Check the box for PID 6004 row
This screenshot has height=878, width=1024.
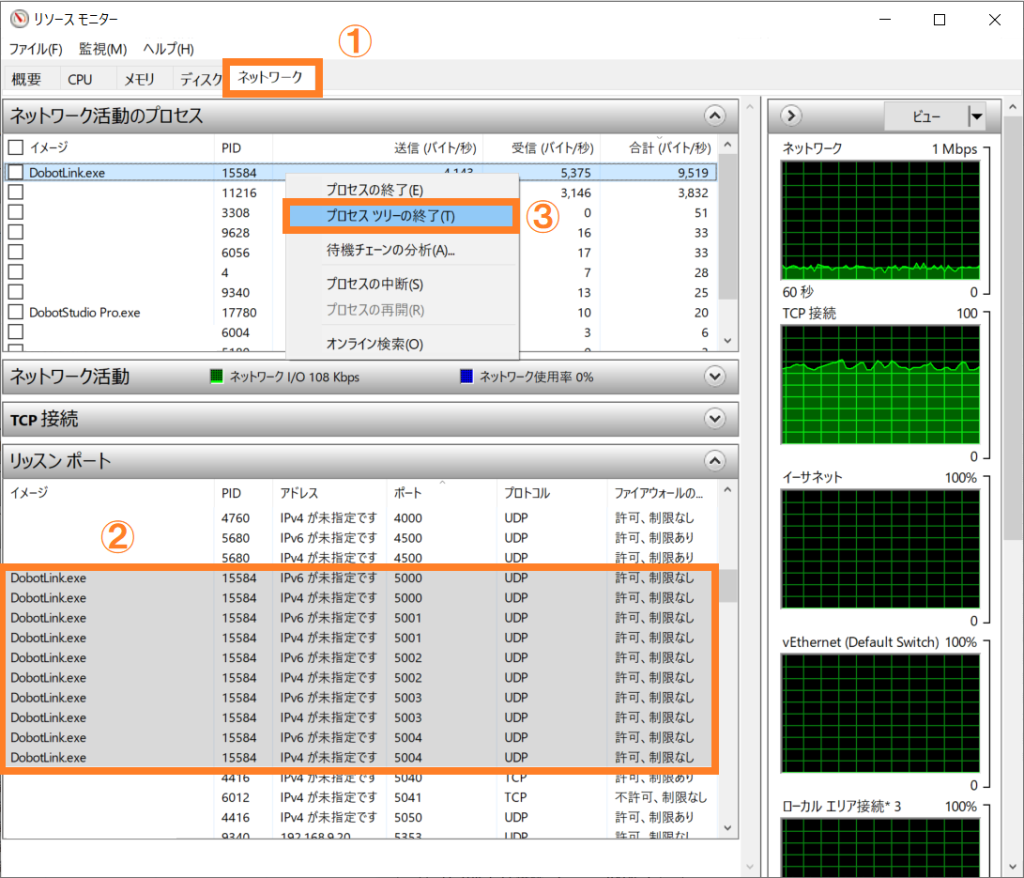pos(16,332)
